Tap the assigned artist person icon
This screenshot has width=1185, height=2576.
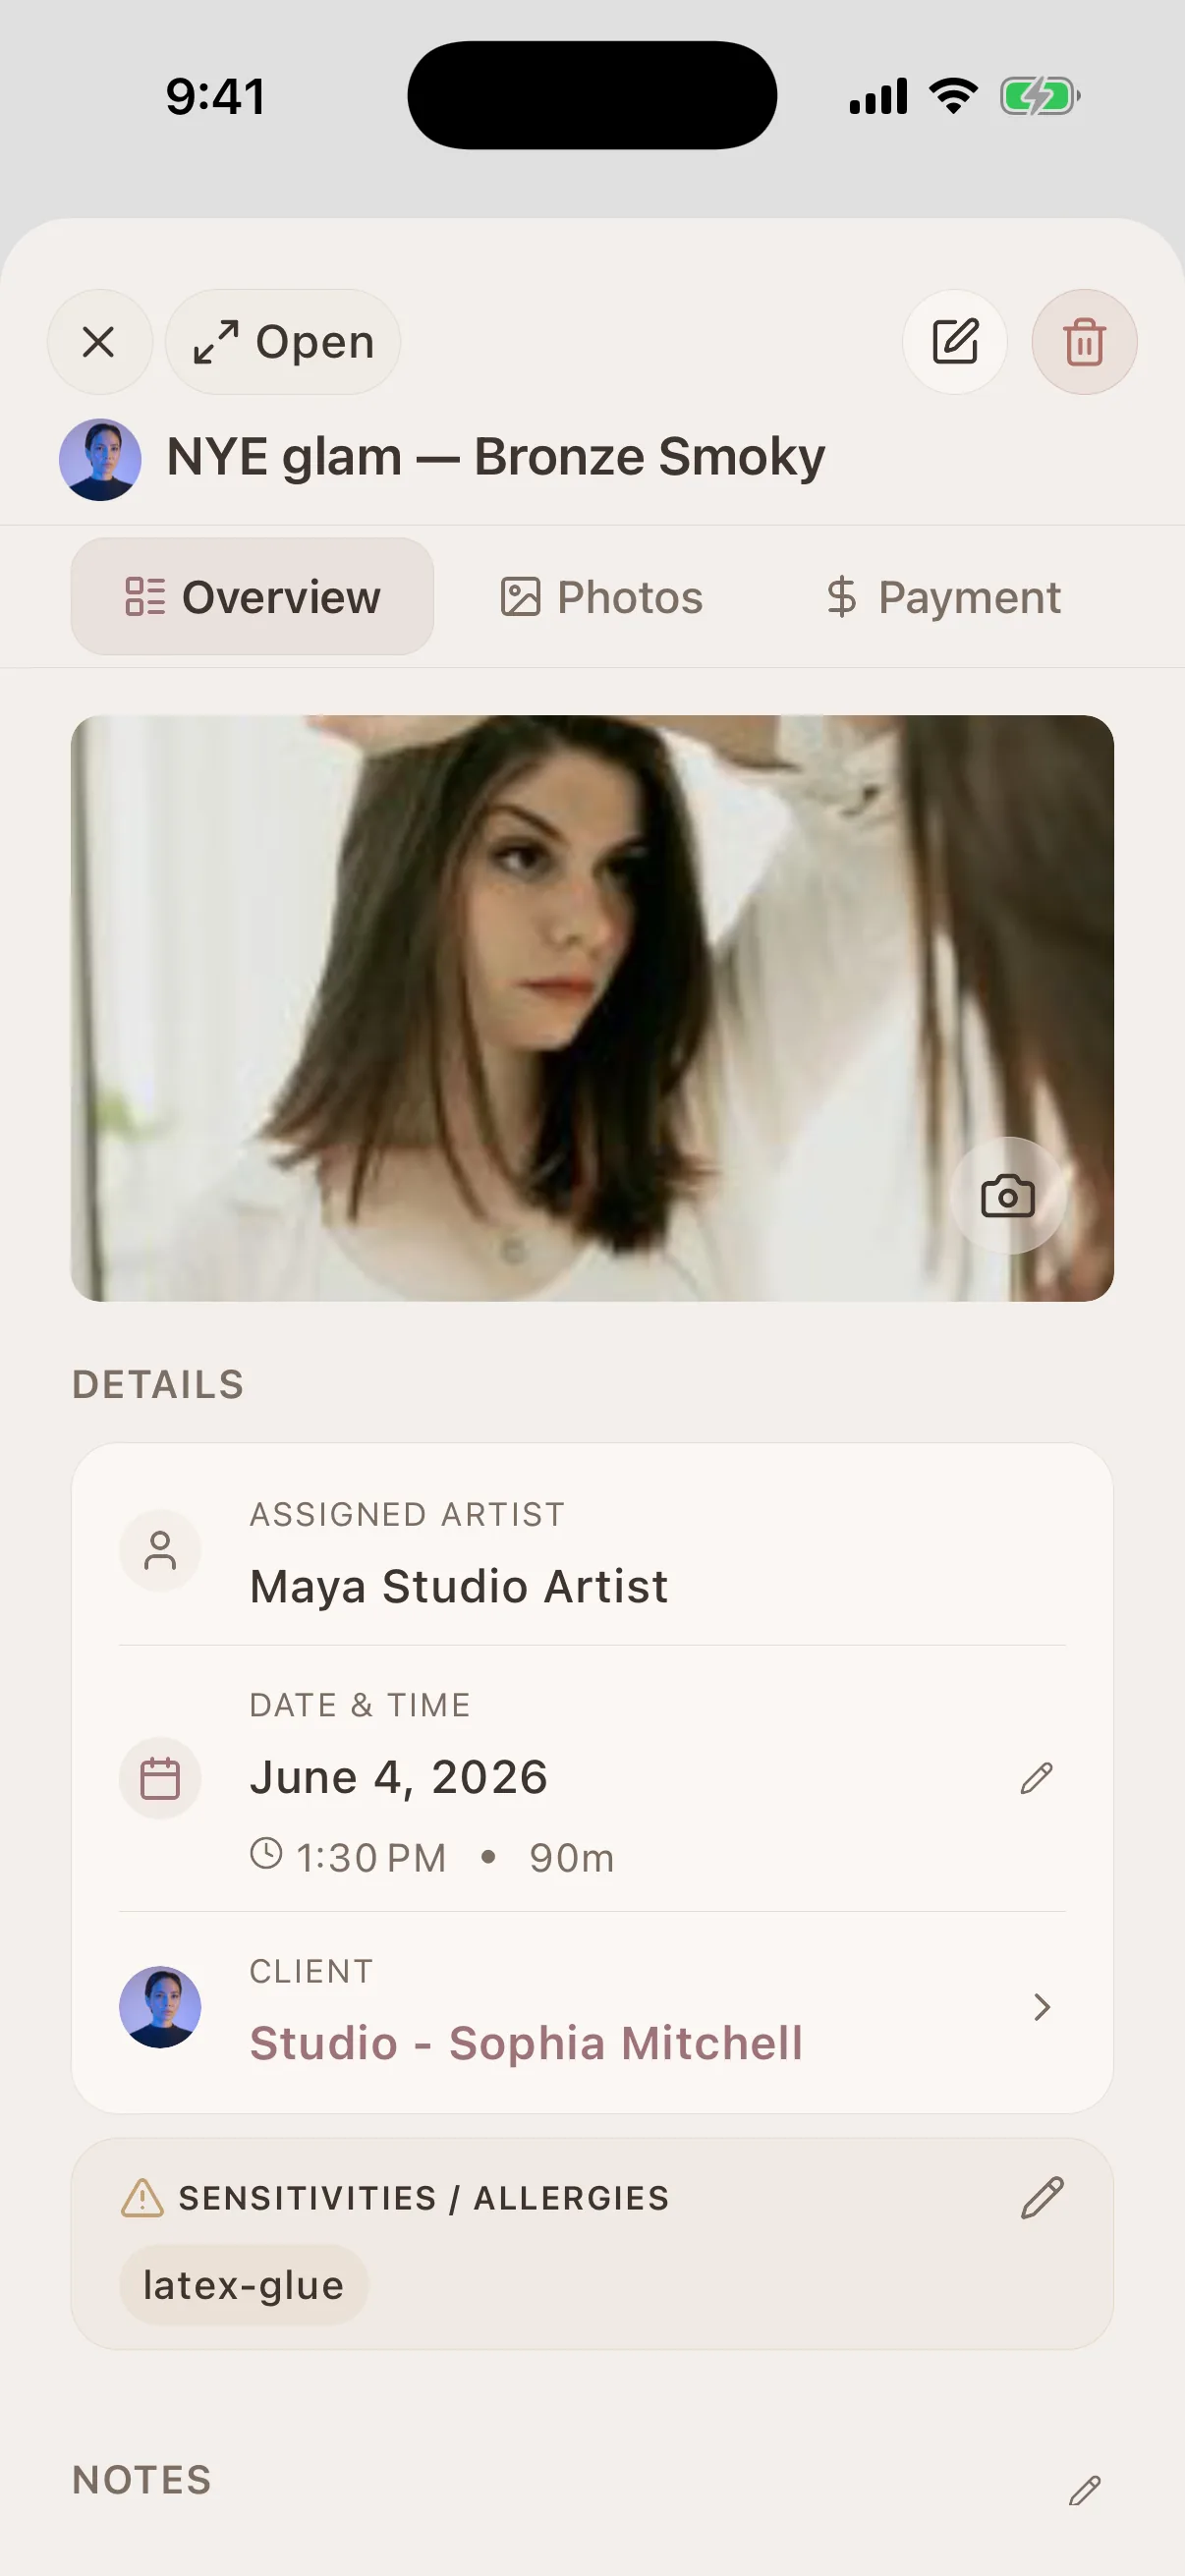tap(160, 1550)
